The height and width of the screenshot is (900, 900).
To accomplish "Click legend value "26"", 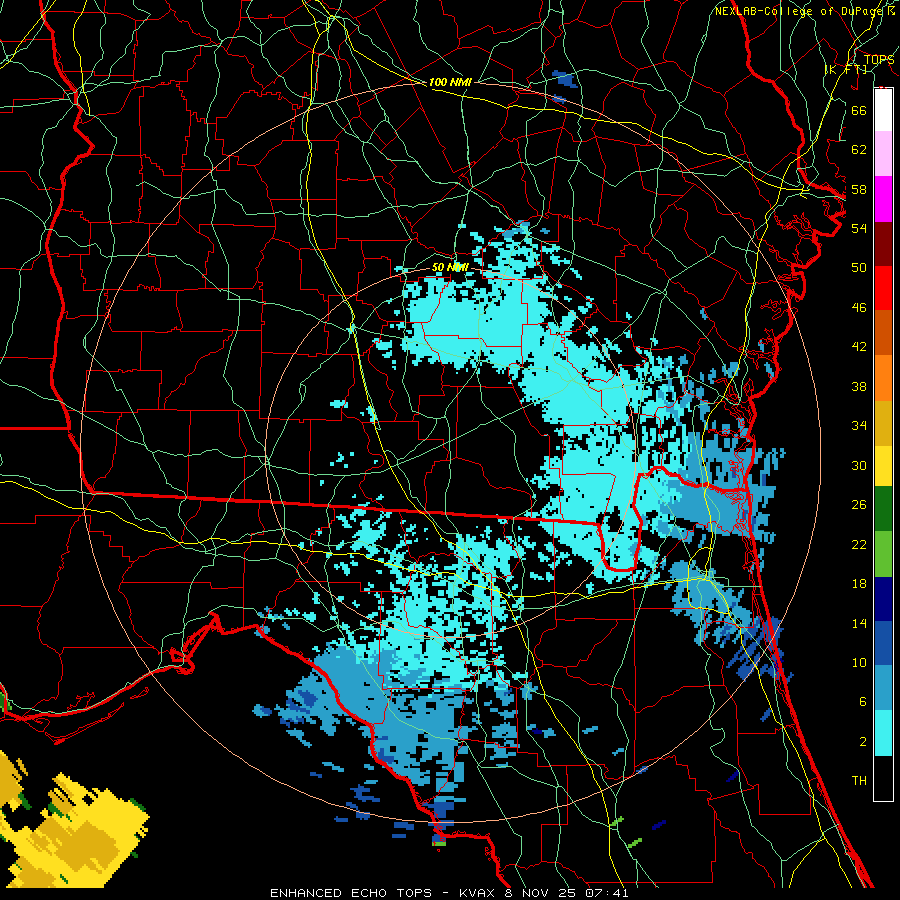I will click(859, 505).
